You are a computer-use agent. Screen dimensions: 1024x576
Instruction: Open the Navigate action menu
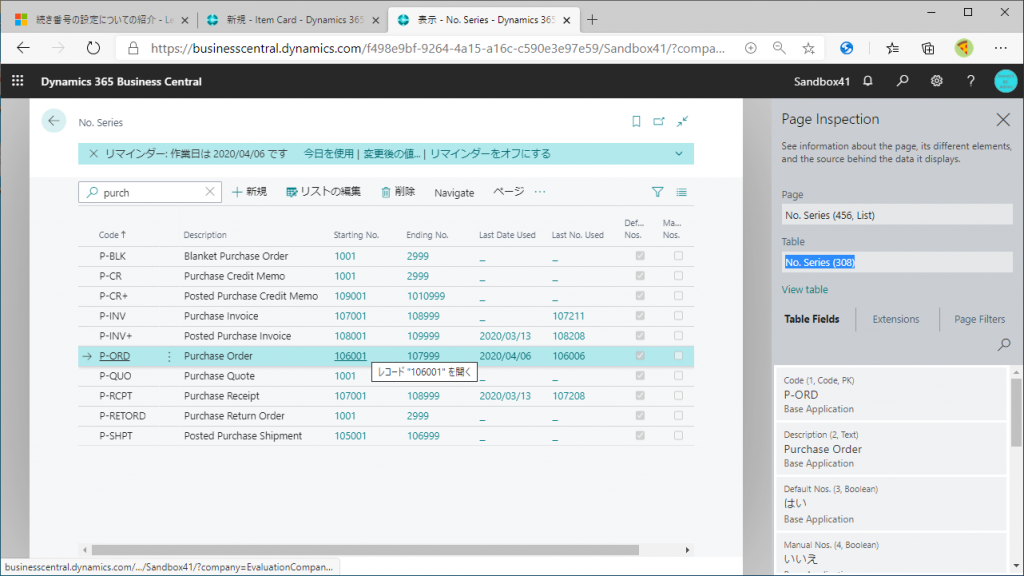point(454,193)
